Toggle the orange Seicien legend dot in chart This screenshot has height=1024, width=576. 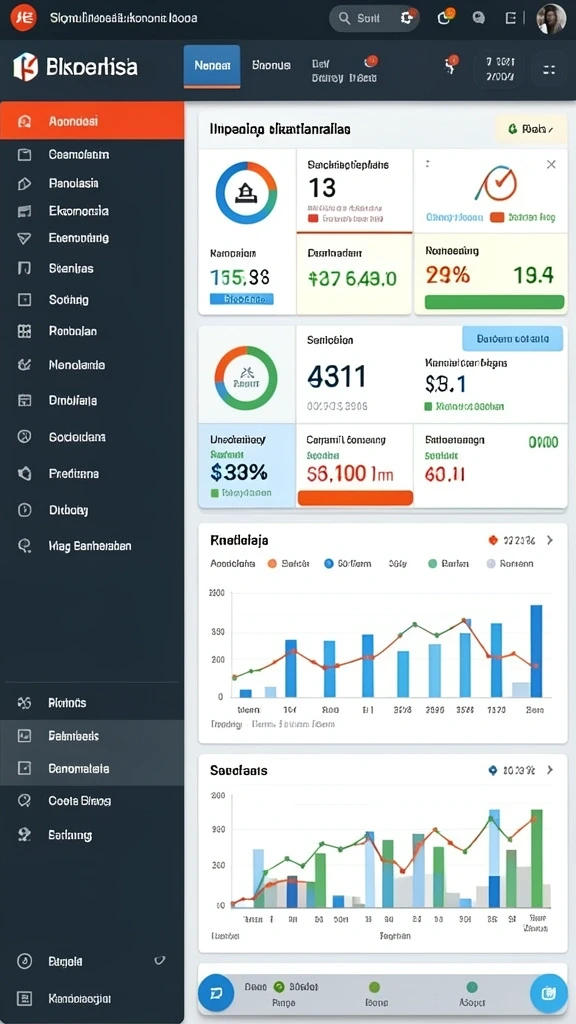pos(272,563)
